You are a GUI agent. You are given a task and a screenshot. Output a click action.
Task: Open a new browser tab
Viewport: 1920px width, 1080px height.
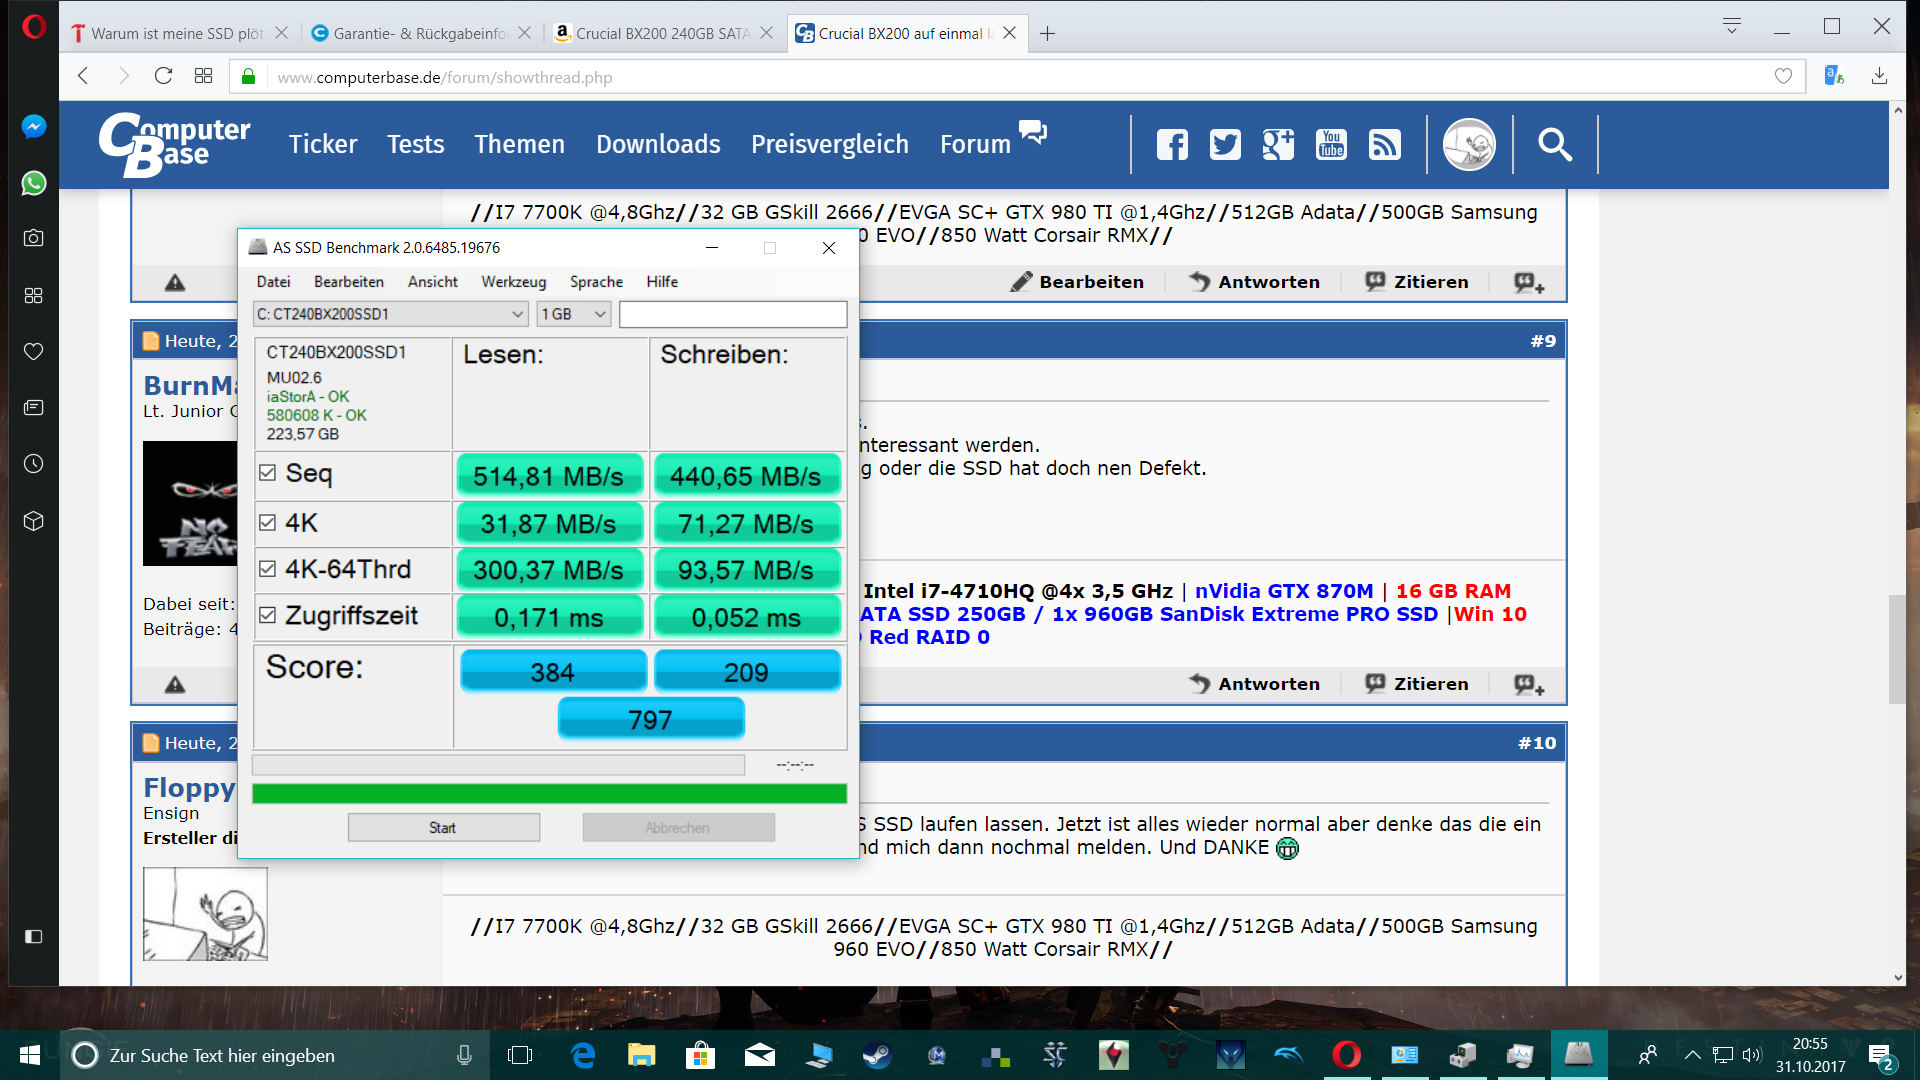[1047, 33]
